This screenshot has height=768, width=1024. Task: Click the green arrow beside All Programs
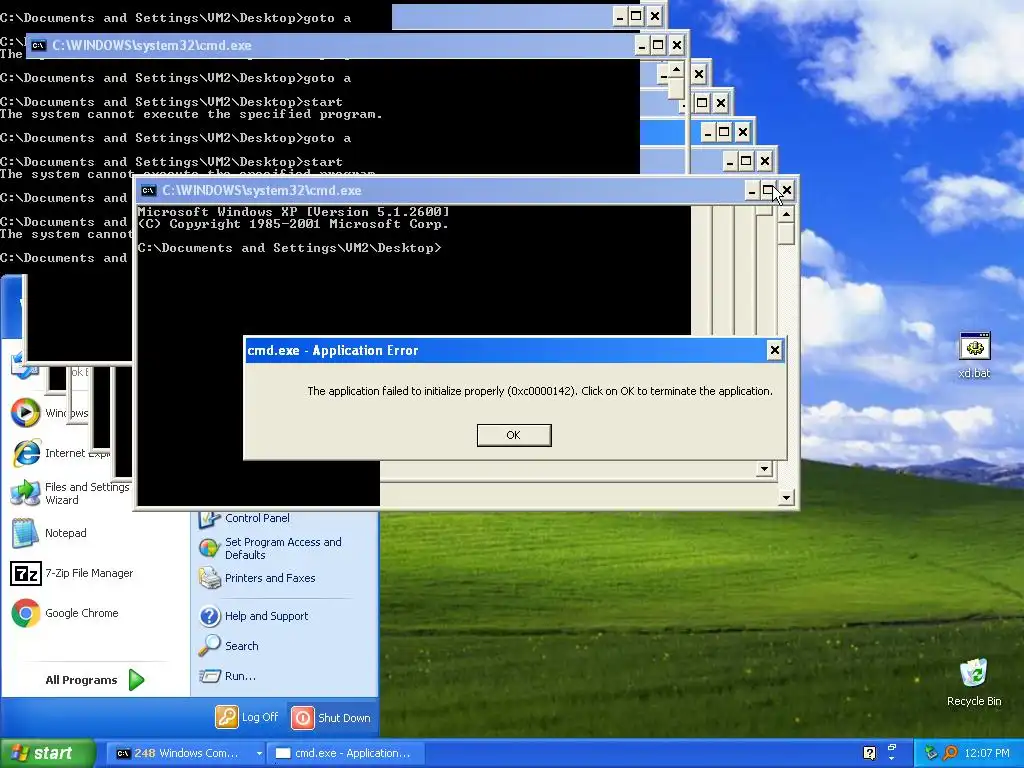click(x=136, y=680)
